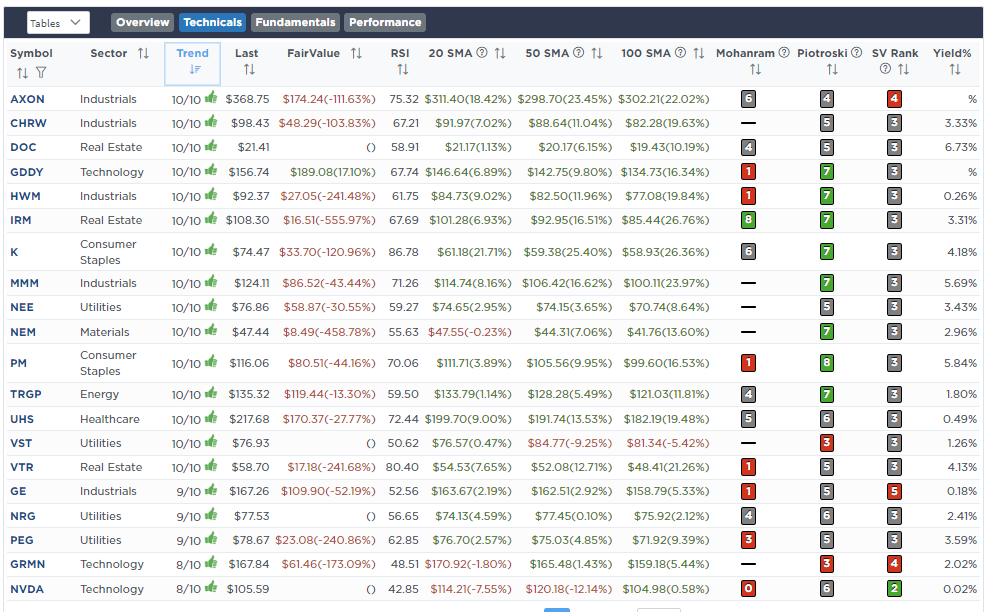The height and width of the screenshot is (612, 987).
Task: Sort by Yield% column
Action: point(955,69)
